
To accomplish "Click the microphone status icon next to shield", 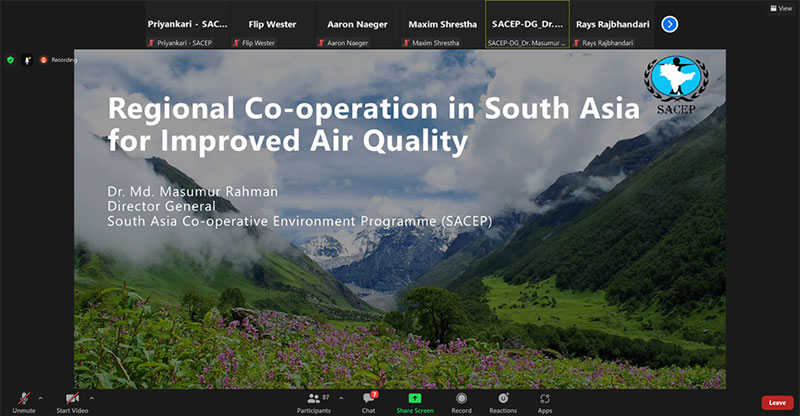I will click(28, 60).
